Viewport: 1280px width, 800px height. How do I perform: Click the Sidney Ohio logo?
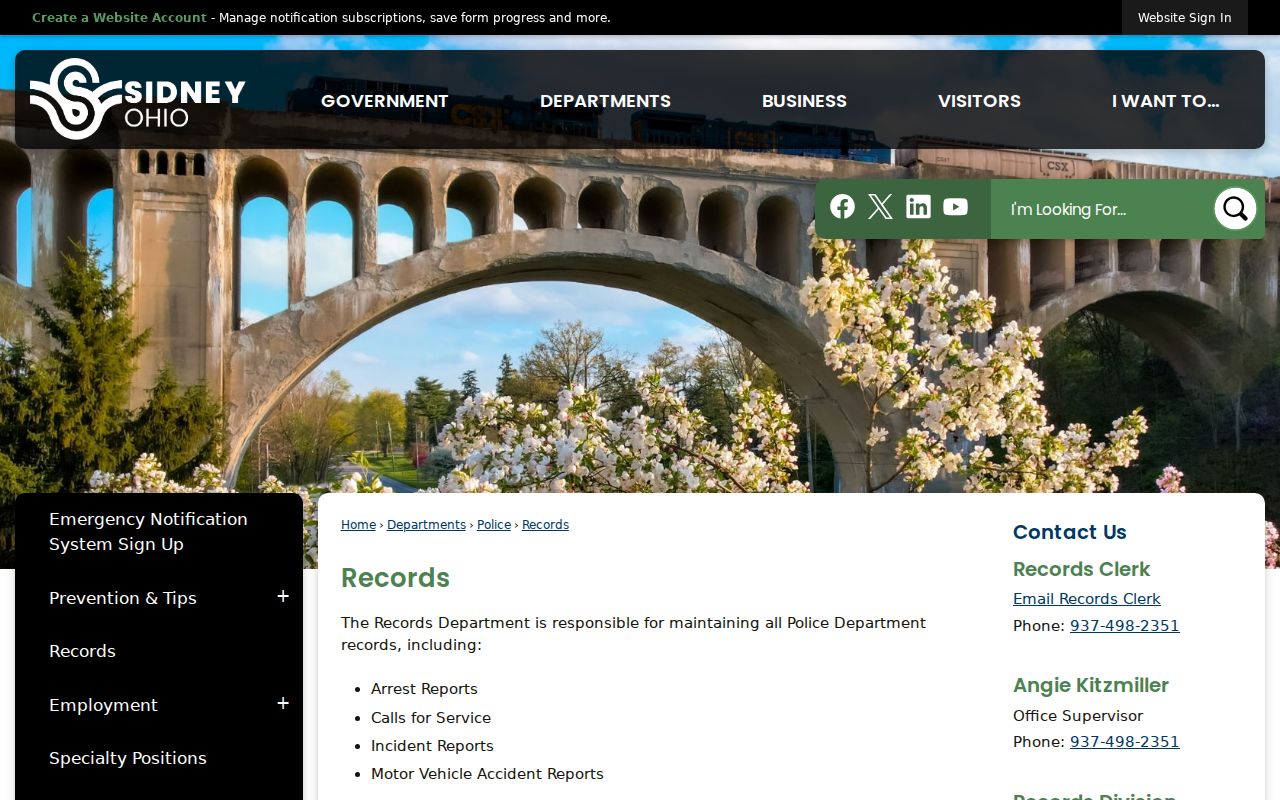click(x=138, y=99)
